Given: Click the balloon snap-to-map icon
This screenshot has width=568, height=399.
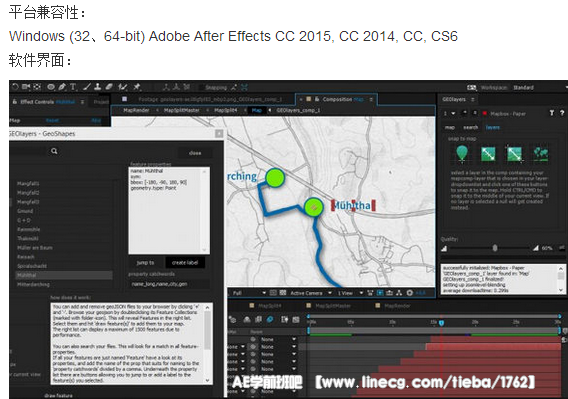Looking at the screenshot, I should point(462,153).
